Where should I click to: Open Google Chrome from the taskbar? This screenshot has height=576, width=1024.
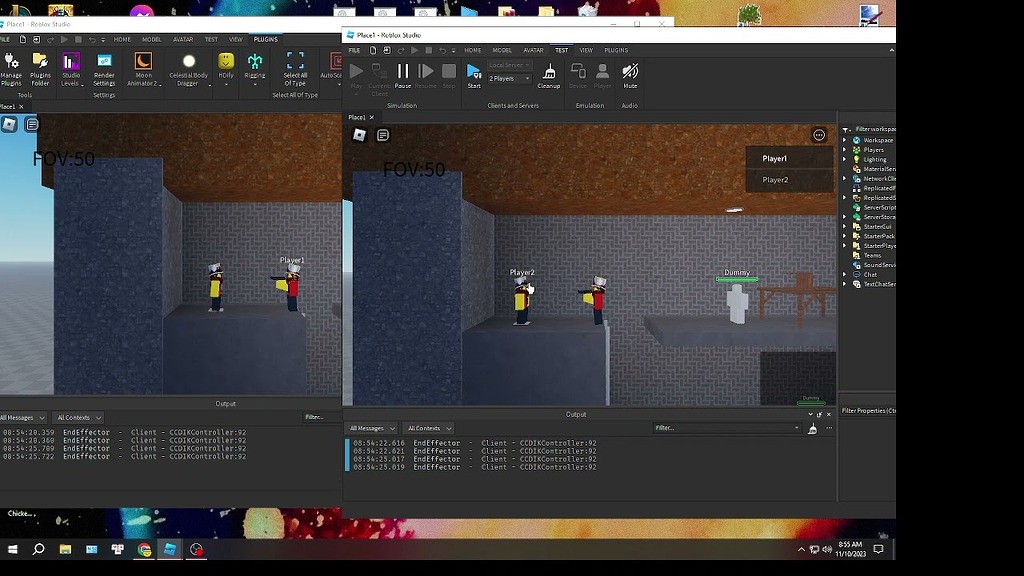pos(143,549)
